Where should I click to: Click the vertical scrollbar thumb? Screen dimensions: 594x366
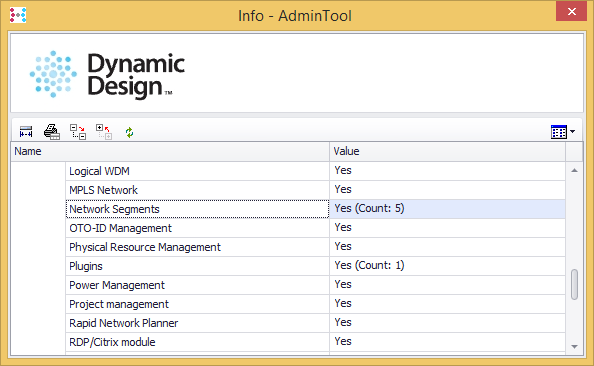point(574,284)
